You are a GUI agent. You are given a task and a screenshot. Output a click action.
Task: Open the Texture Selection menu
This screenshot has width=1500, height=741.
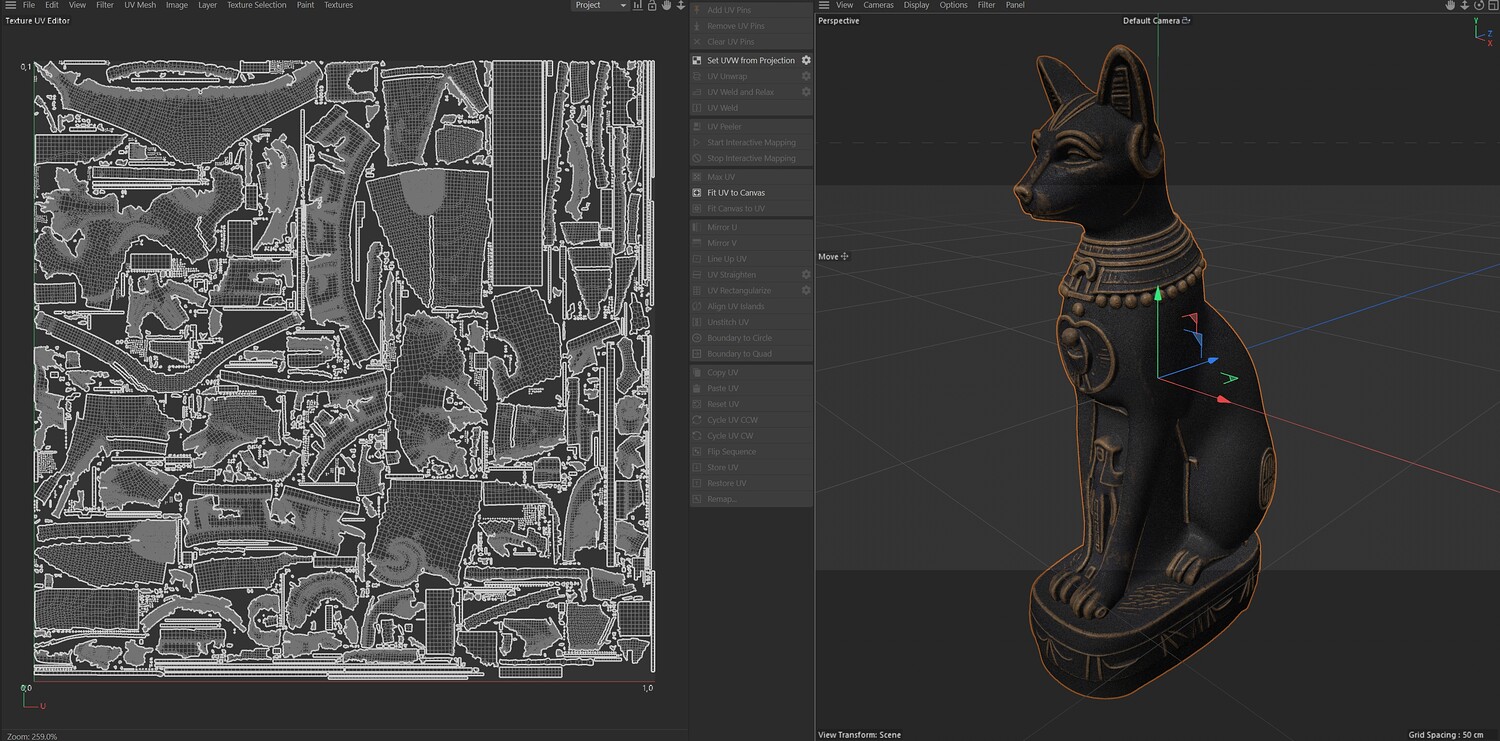(256, 5)
